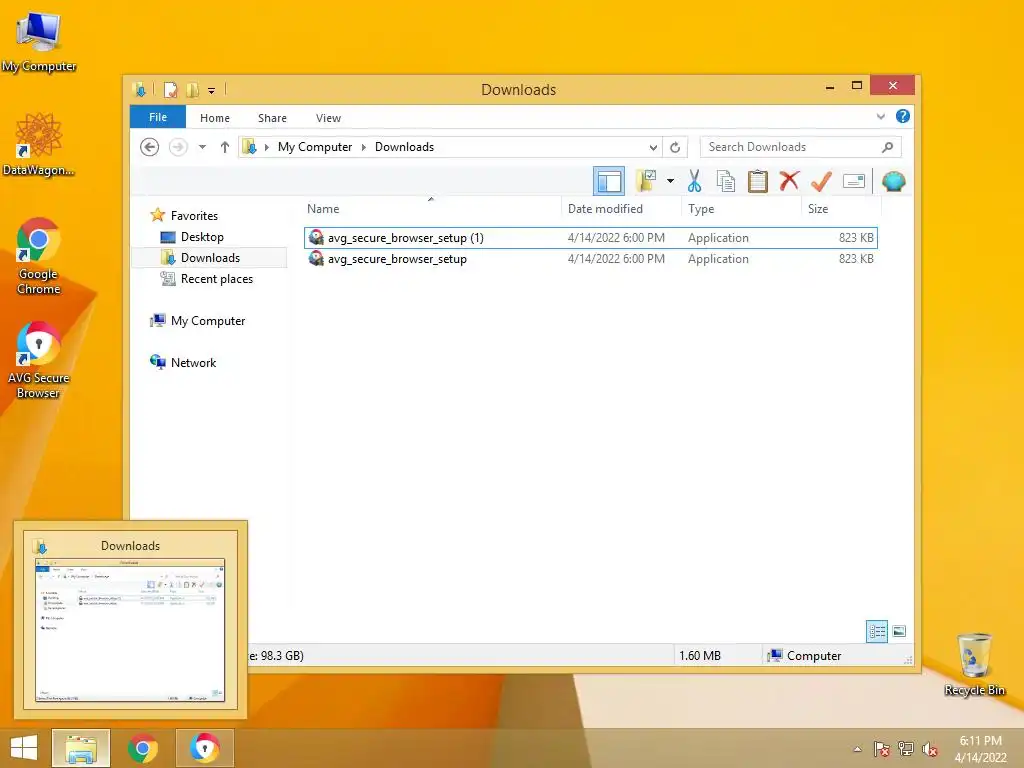Click the orange checkmark Properties icon

point(821,181)
